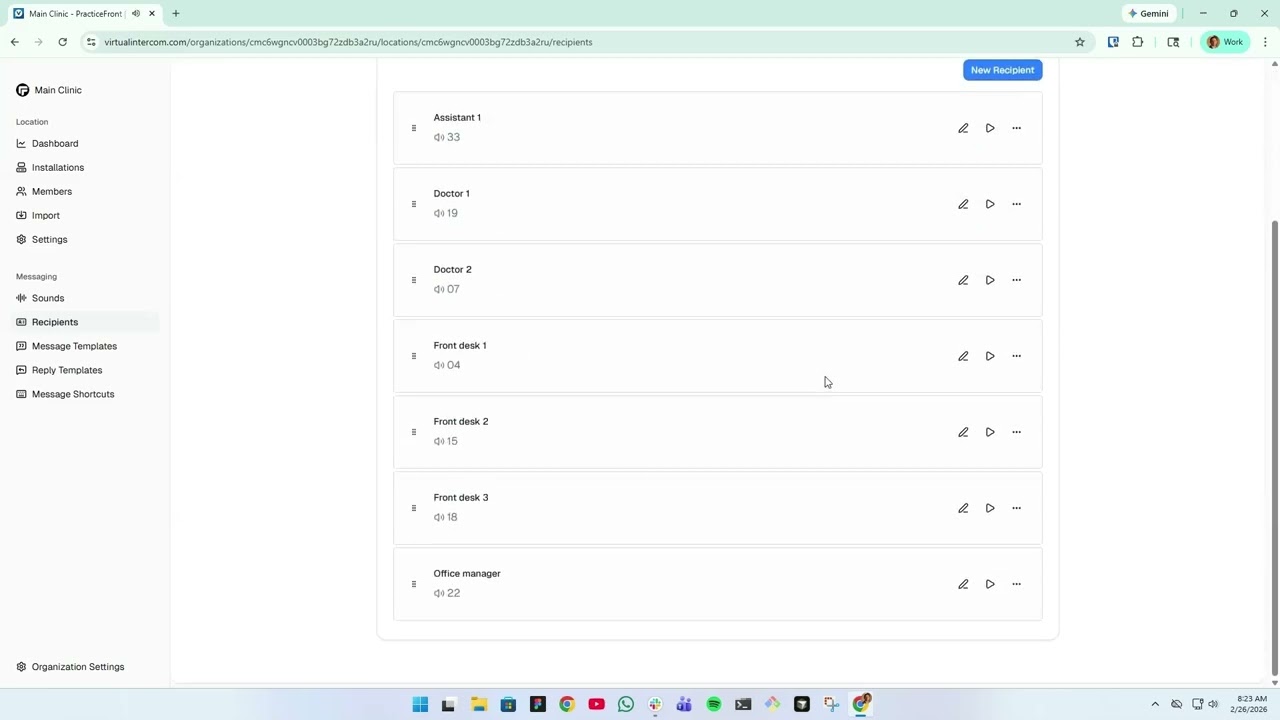
Task: Play sound for Doctor 1
Action: 990,204
